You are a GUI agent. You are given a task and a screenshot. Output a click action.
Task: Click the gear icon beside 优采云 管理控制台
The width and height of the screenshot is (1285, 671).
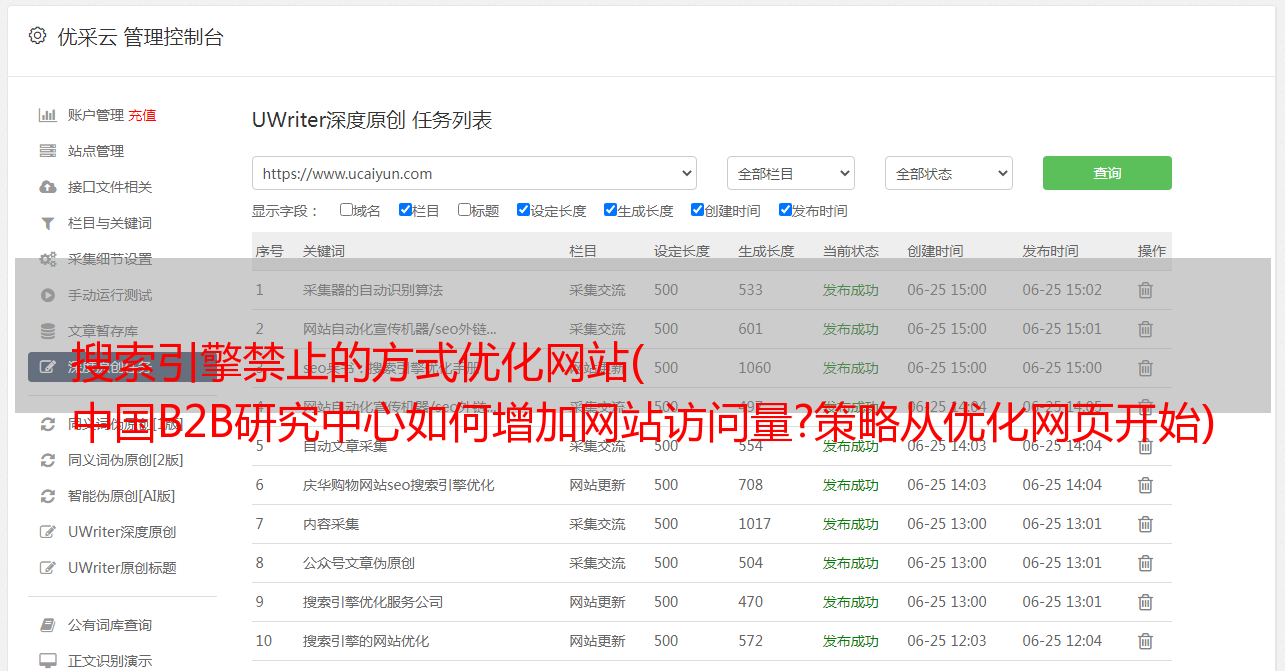pos(37,36)
